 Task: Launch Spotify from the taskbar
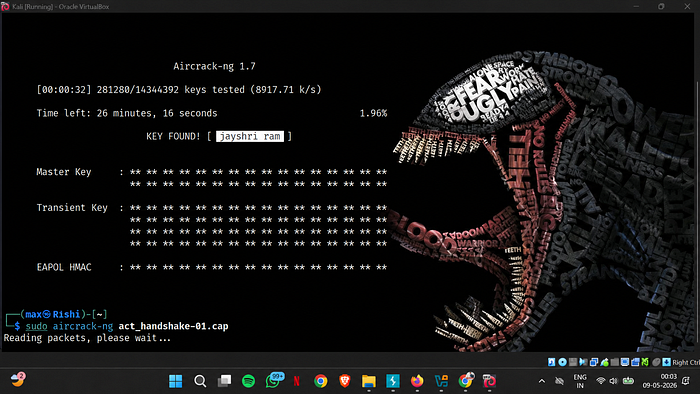[248, 381]
